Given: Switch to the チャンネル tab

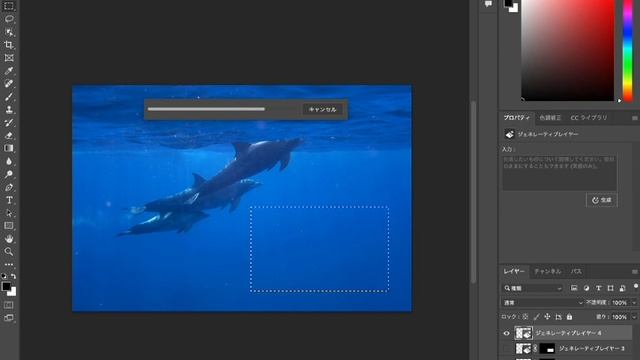Looking at the screenshot, I should pos(548,271).
